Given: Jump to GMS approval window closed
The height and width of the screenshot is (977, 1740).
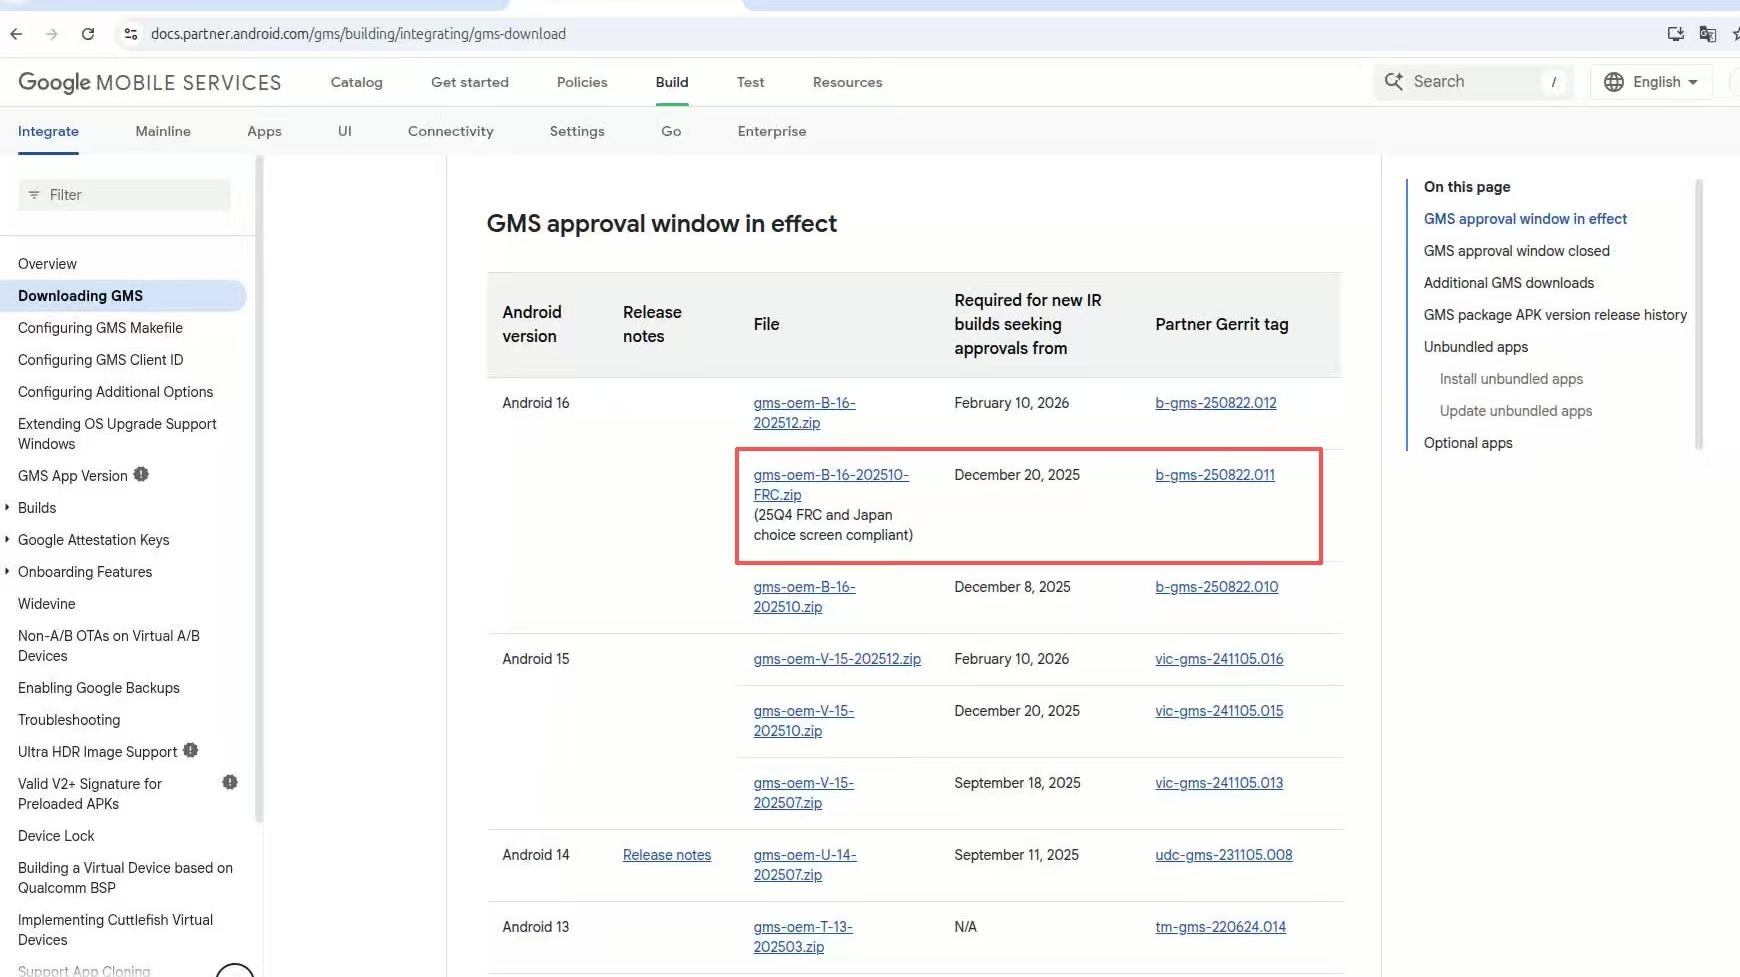Looking at the screenshot, I should (1517, 251).
